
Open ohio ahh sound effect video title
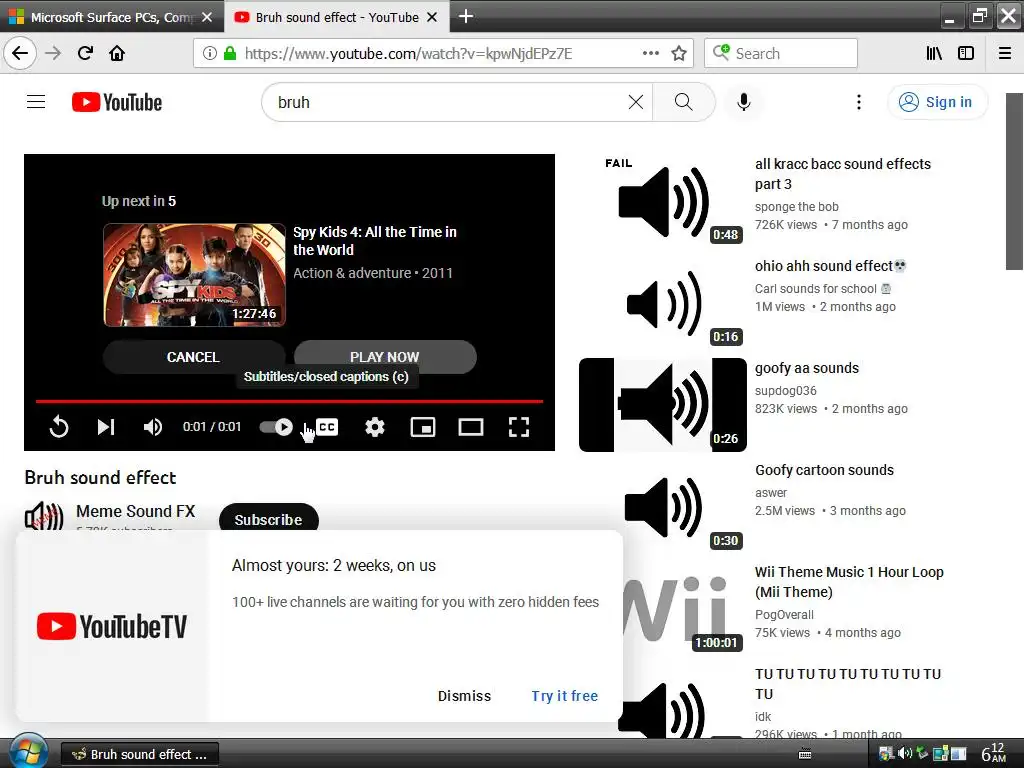click(831, 266)
